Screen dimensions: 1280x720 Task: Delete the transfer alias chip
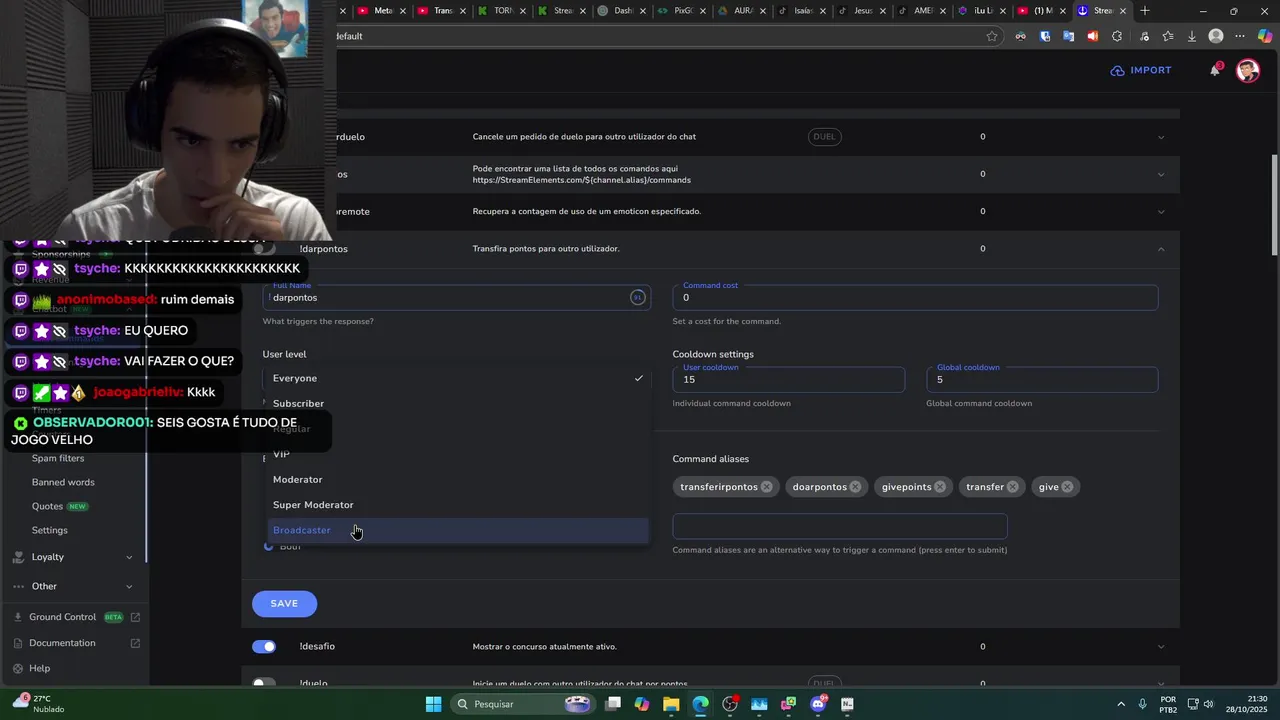pyautogui.click(x=1012, y=487)
